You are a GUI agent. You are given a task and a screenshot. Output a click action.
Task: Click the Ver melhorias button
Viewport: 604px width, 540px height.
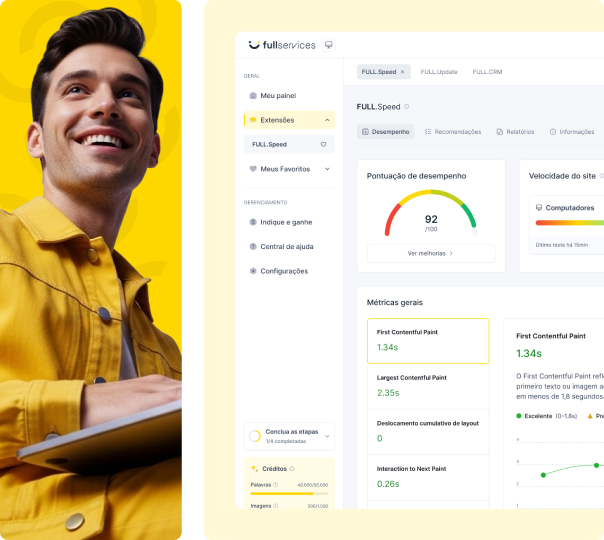[x=430, y=253]
